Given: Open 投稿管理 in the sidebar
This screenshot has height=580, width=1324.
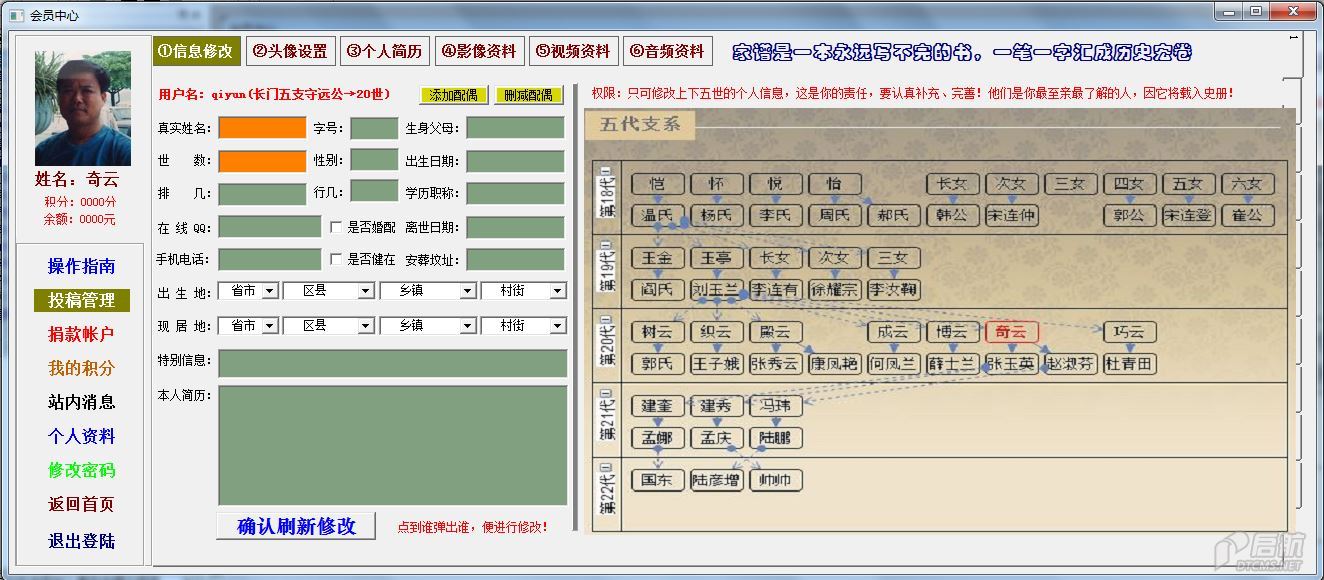Looking at the screenshot, I should point(81,300).
